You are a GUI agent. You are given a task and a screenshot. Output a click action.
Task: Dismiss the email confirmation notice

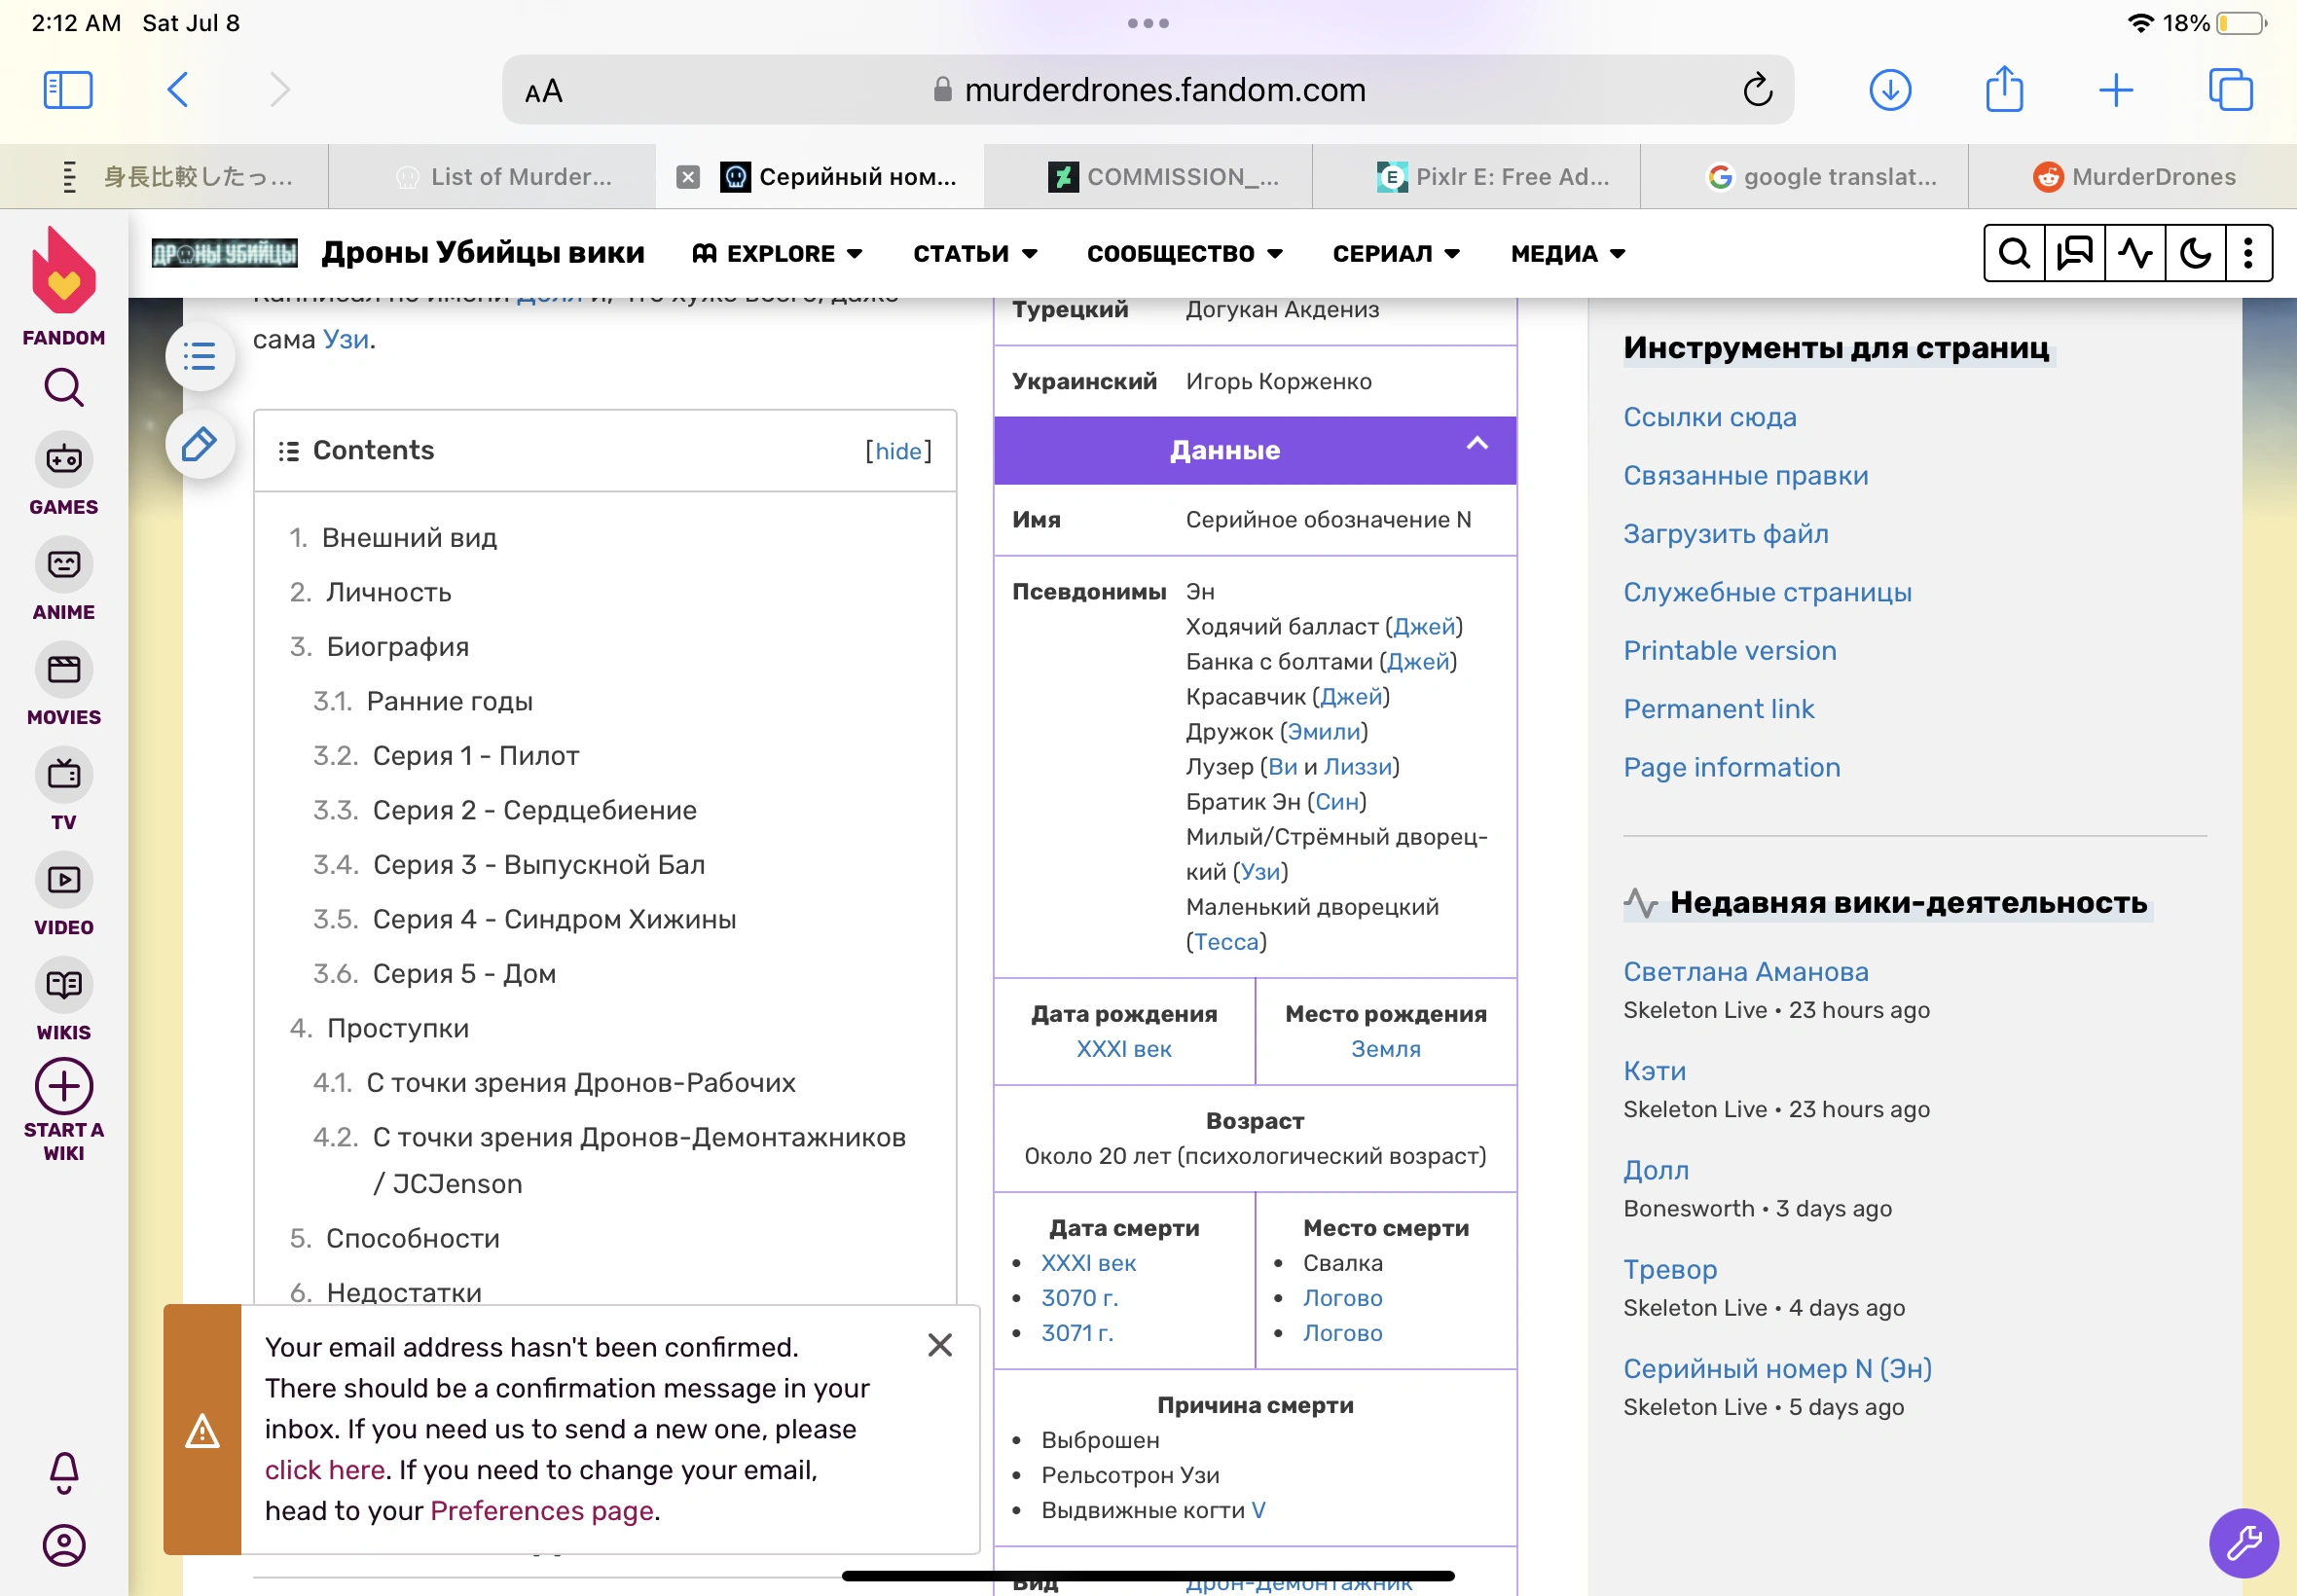click(939, 1345)
